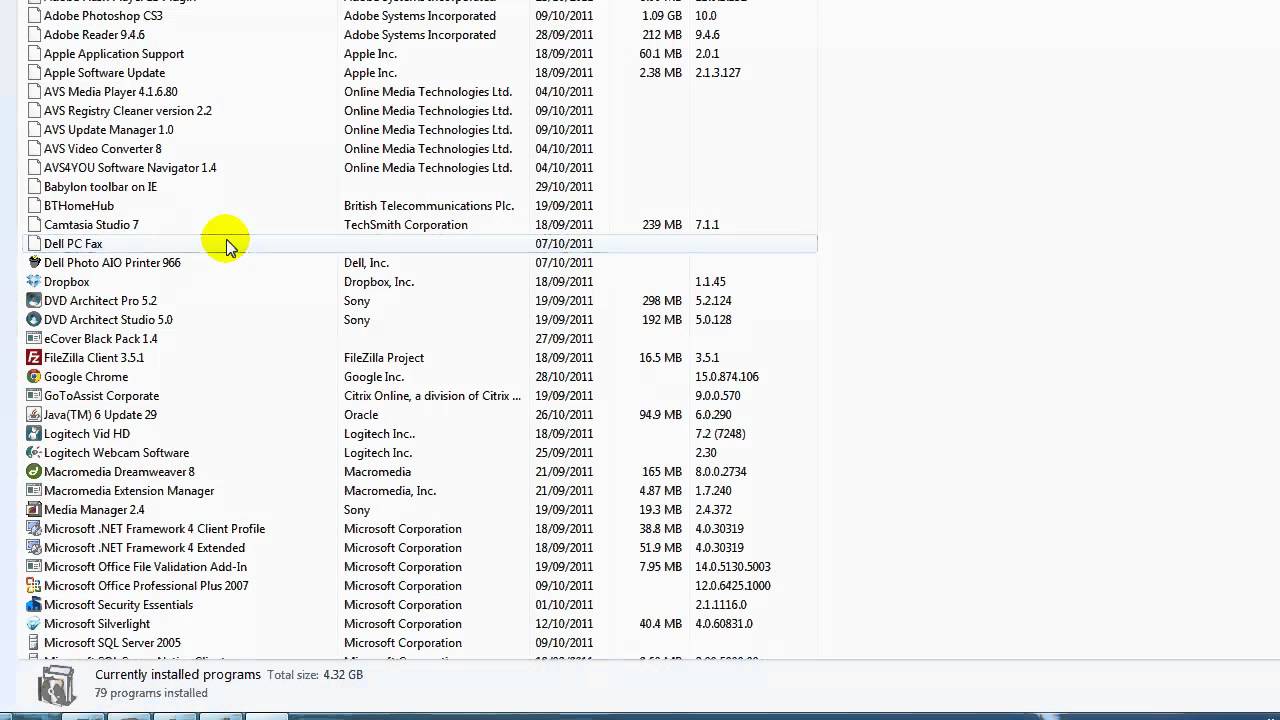This screenshot has height=720, width=1280.
Task: Click the Dropbox program icon
Action: pos(34,282)
